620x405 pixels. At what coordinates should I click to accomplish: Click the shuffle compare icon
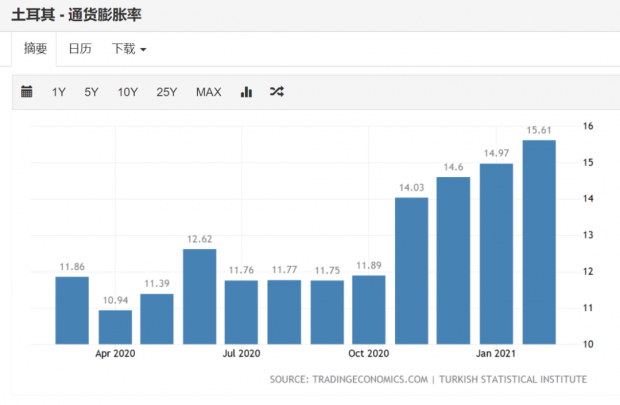(x=277, y=92)
